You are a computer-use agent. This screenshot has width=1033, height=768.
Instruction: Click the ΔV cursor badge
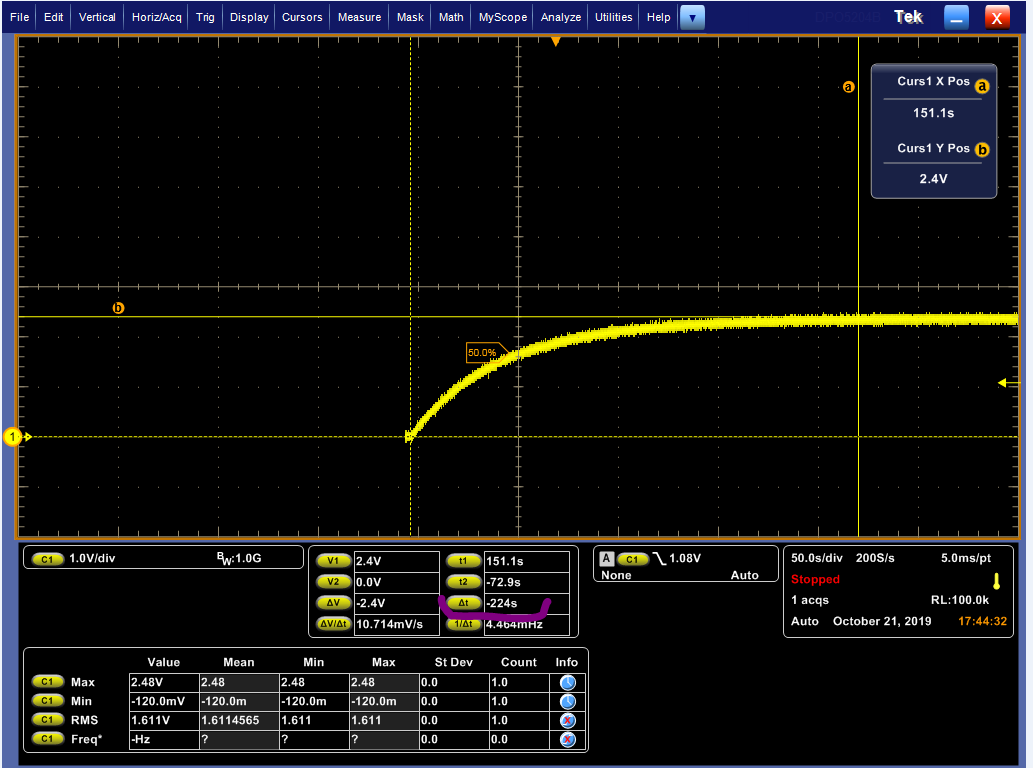pyautogui.click(x=333, y=603)
